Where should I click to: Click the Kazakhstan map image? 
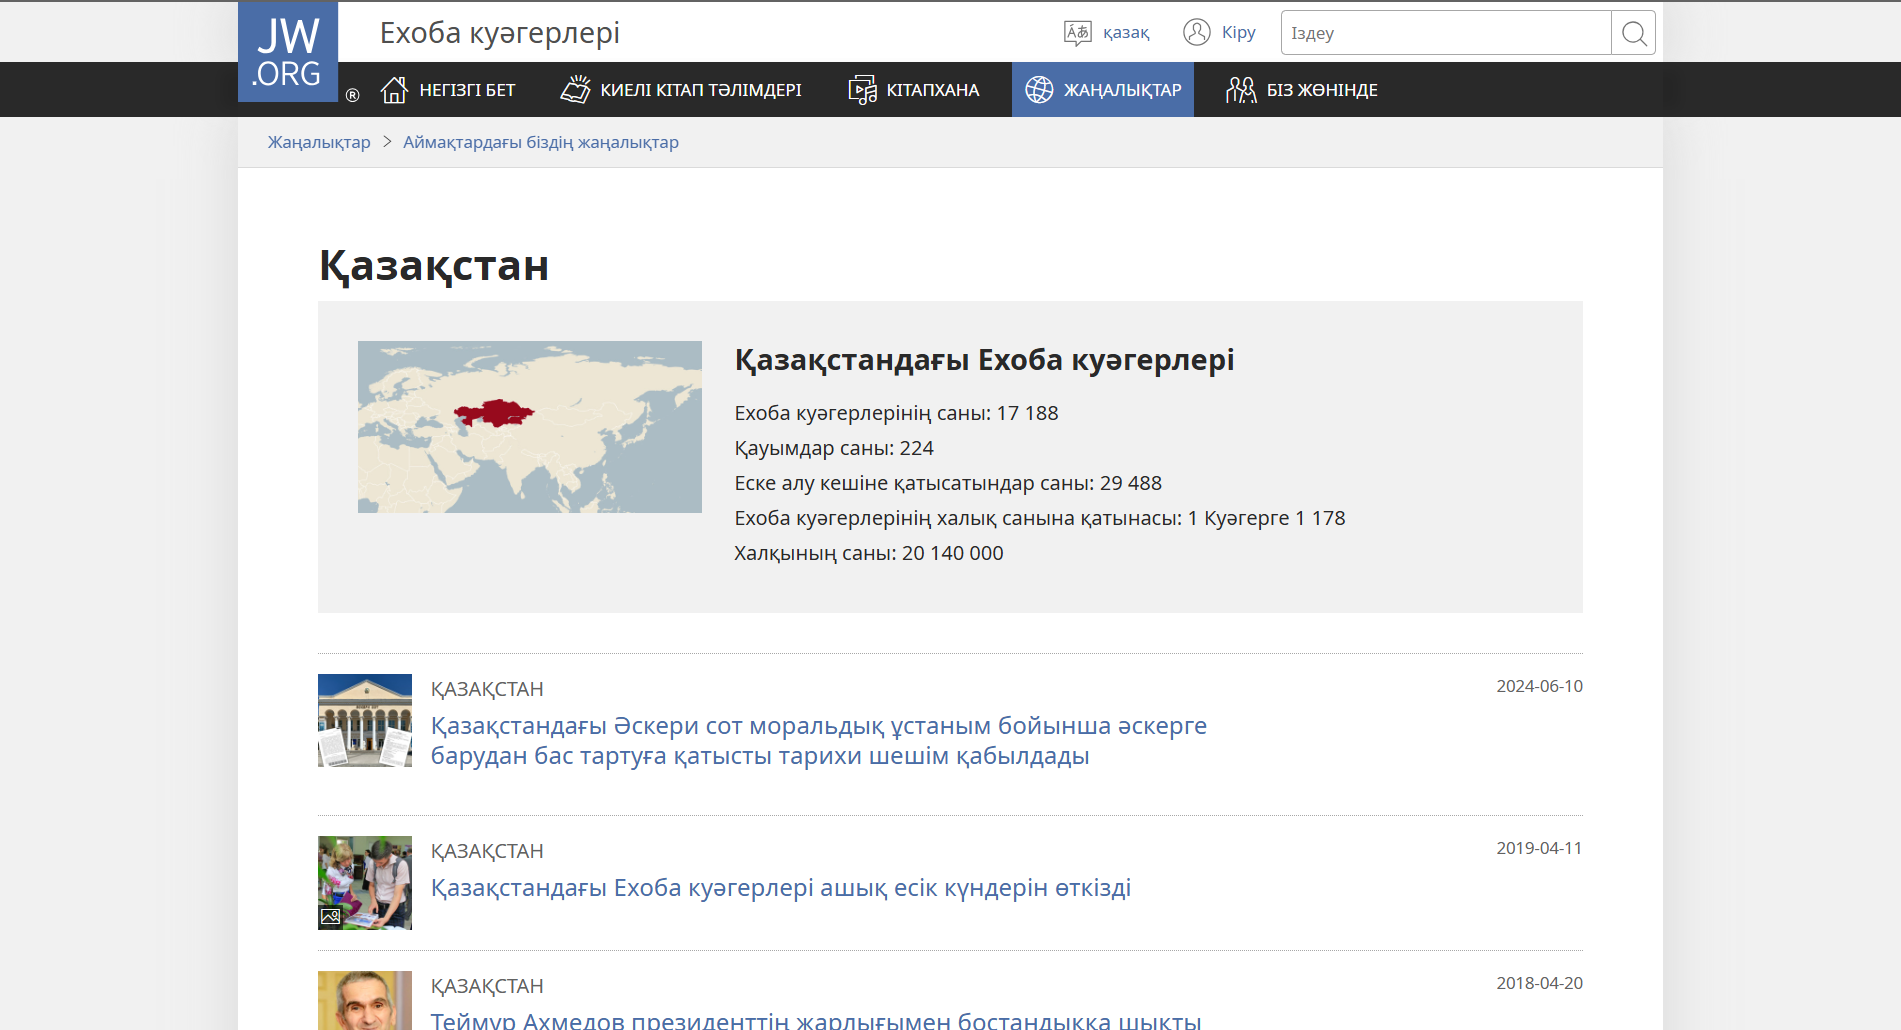pyautogui.click(x=529, y=427)
